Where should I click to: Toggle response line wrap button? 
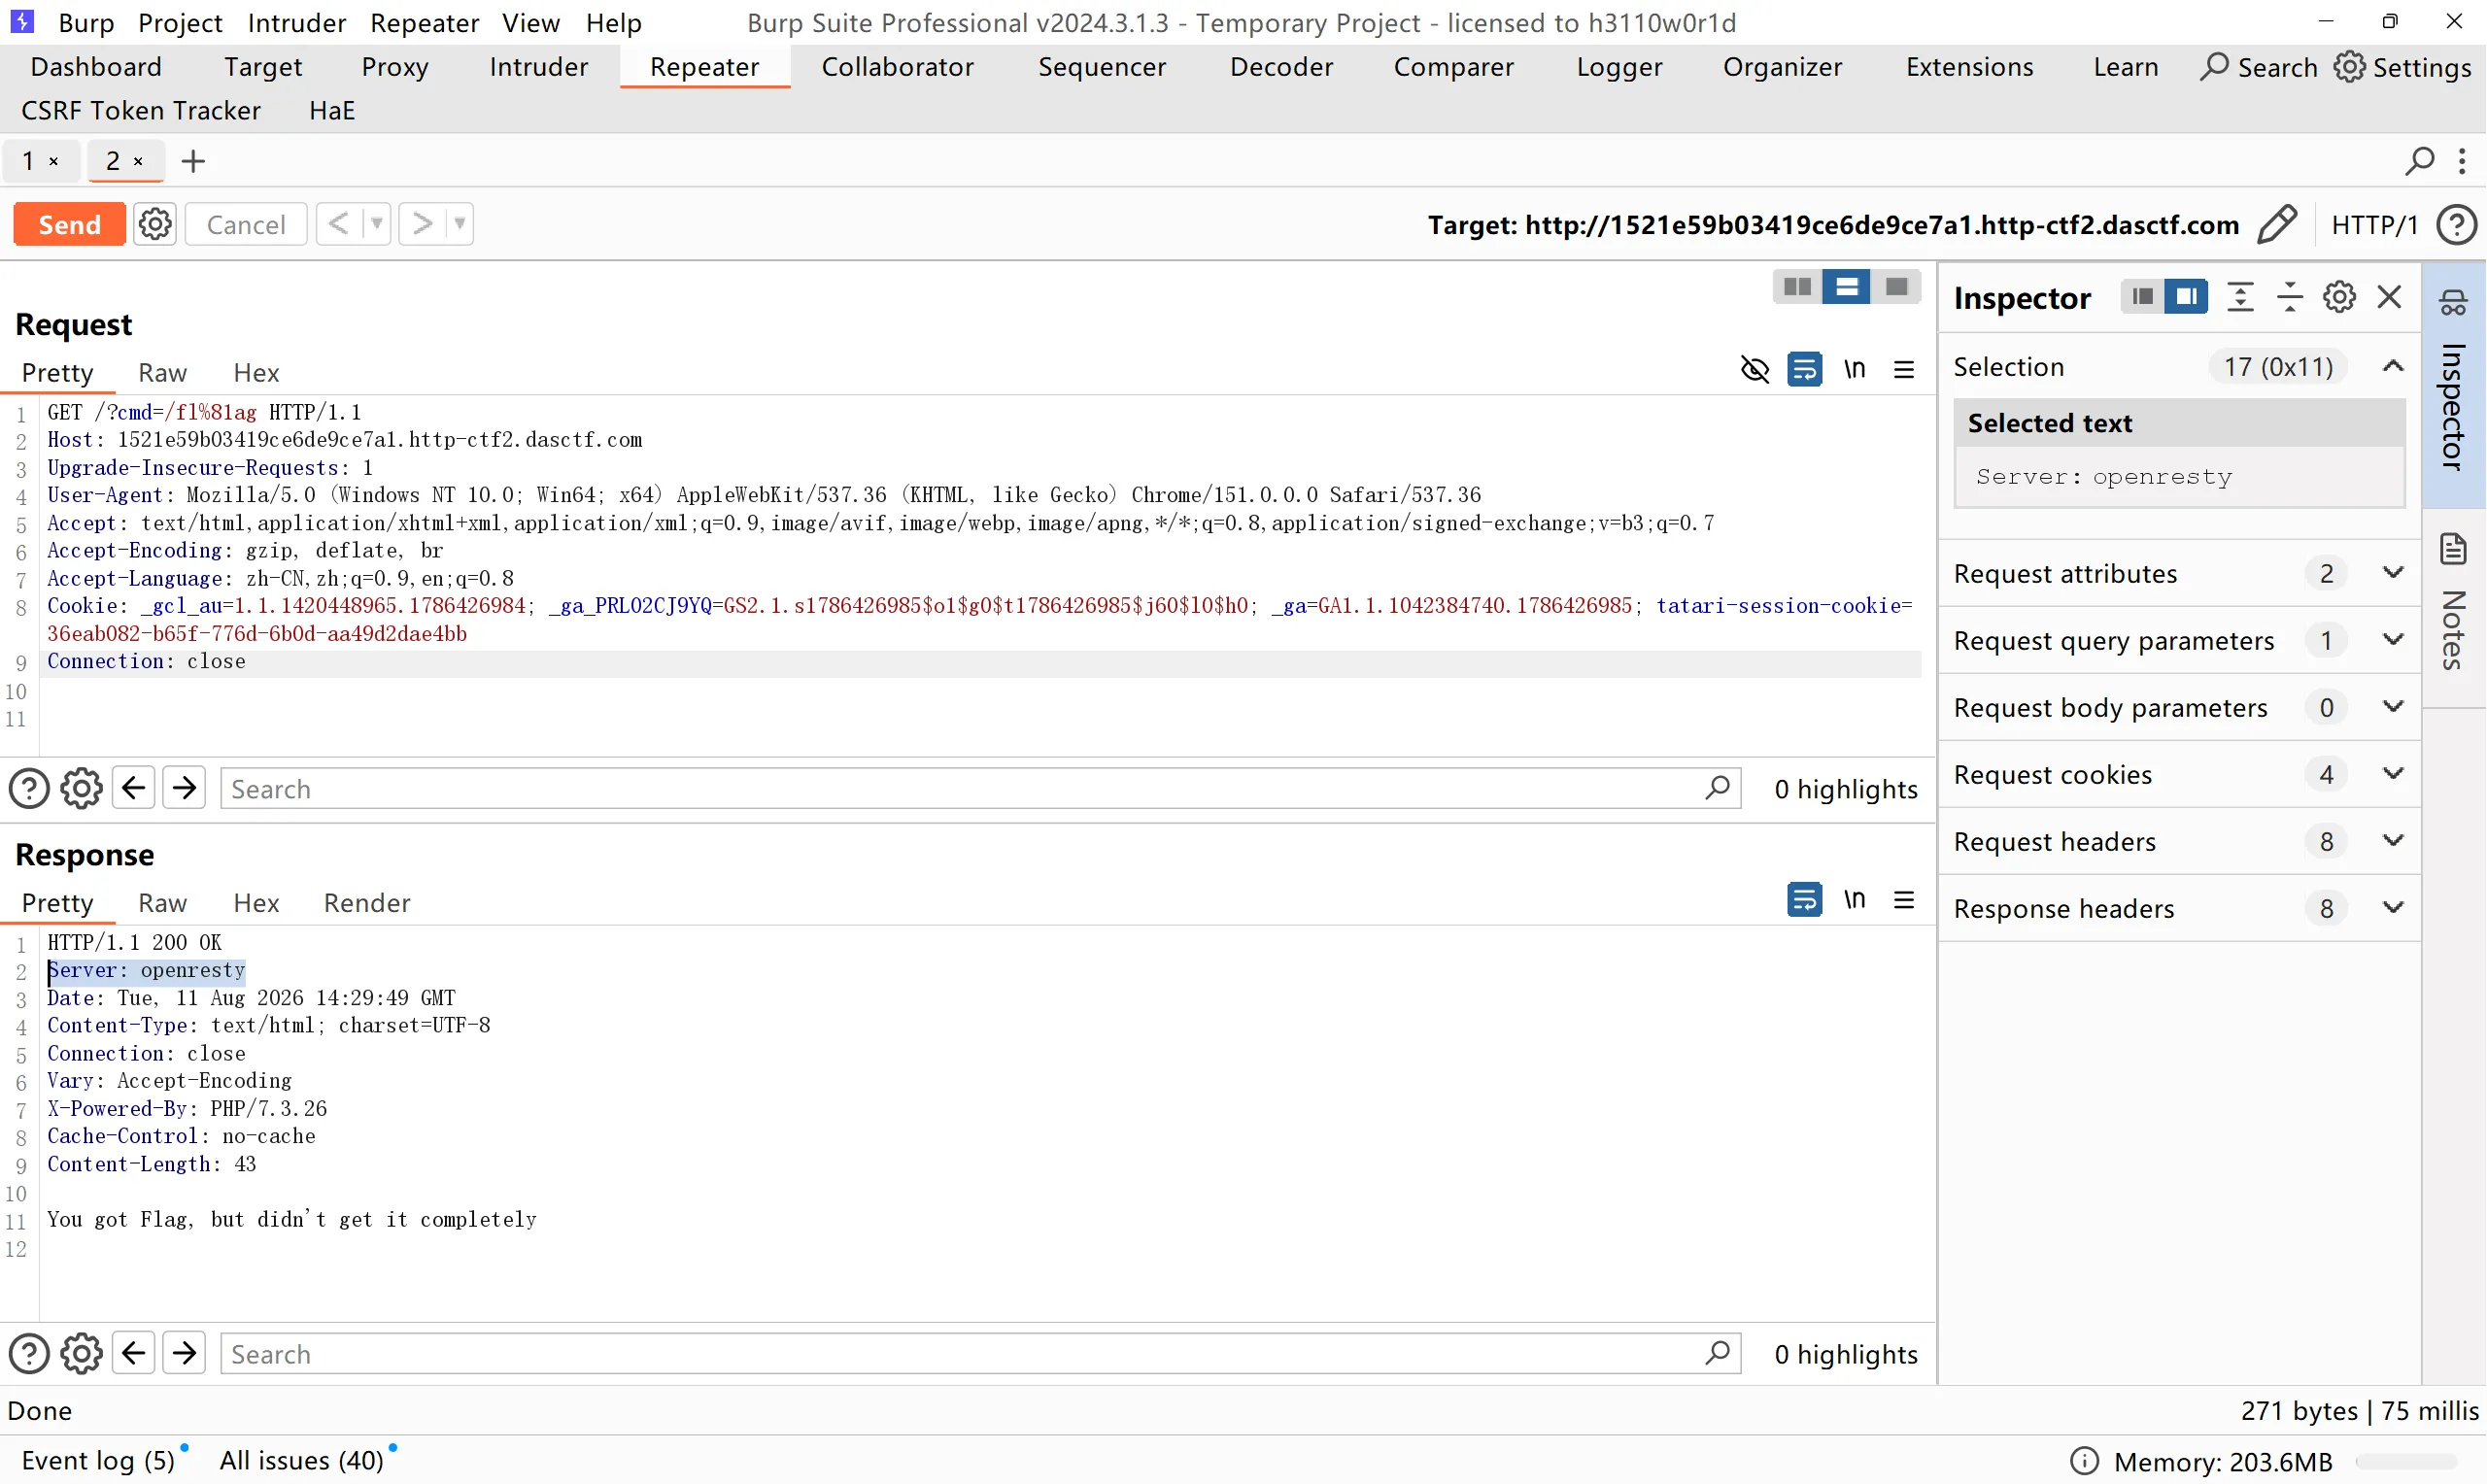click(1804, 900)
